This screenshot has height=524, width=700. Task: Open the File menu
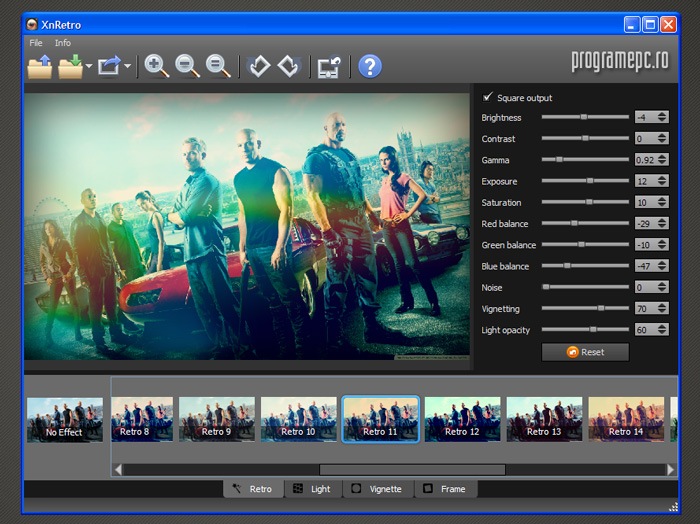[36, 43]
